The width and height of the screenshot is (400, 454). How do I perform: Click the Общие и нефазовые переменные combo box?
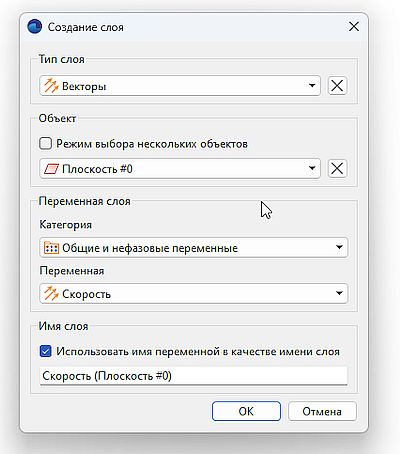[x=193, y=248]
